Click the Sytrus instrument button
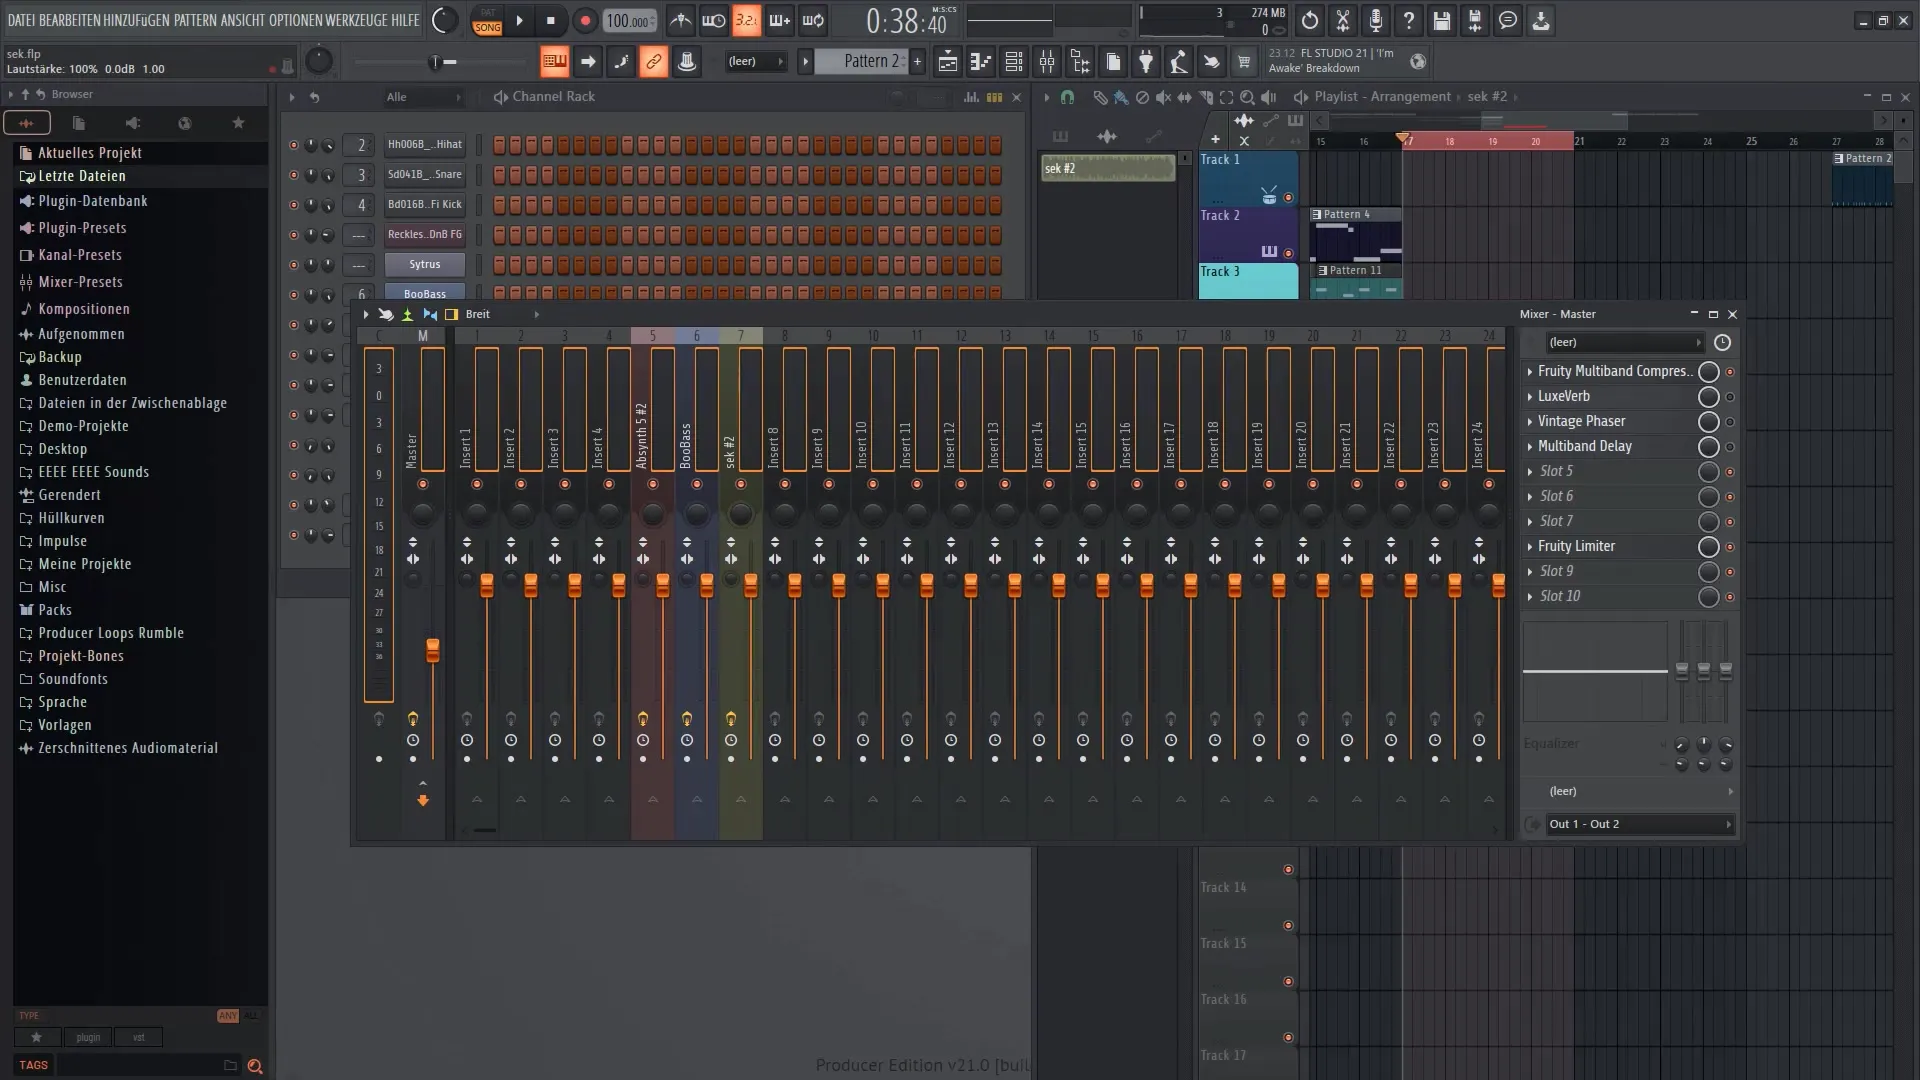1920x1080 pixels. coord(425,264)
